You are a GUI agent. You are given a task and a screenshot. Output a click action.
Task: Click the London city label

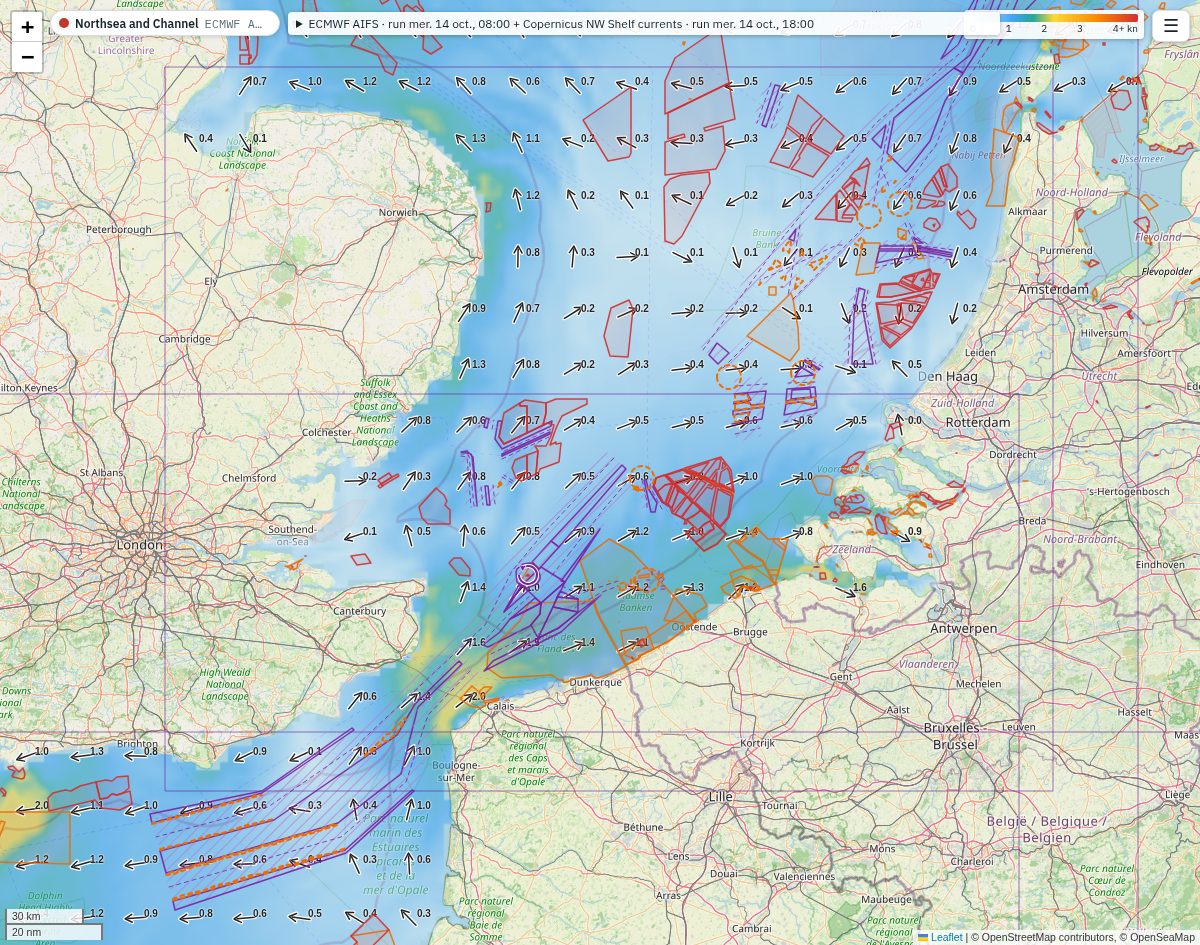[x=140, y=545]
